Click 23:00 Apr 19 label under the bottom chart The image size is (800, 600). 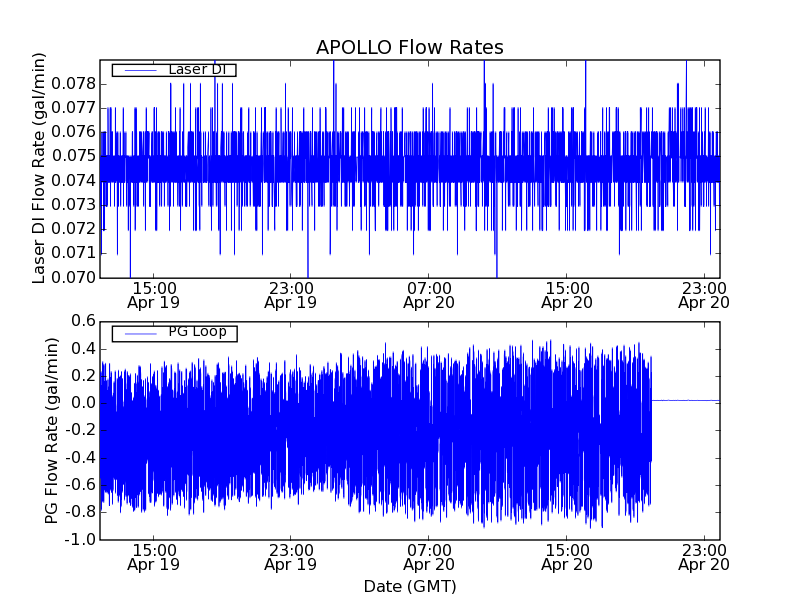[x=291, y=557]
